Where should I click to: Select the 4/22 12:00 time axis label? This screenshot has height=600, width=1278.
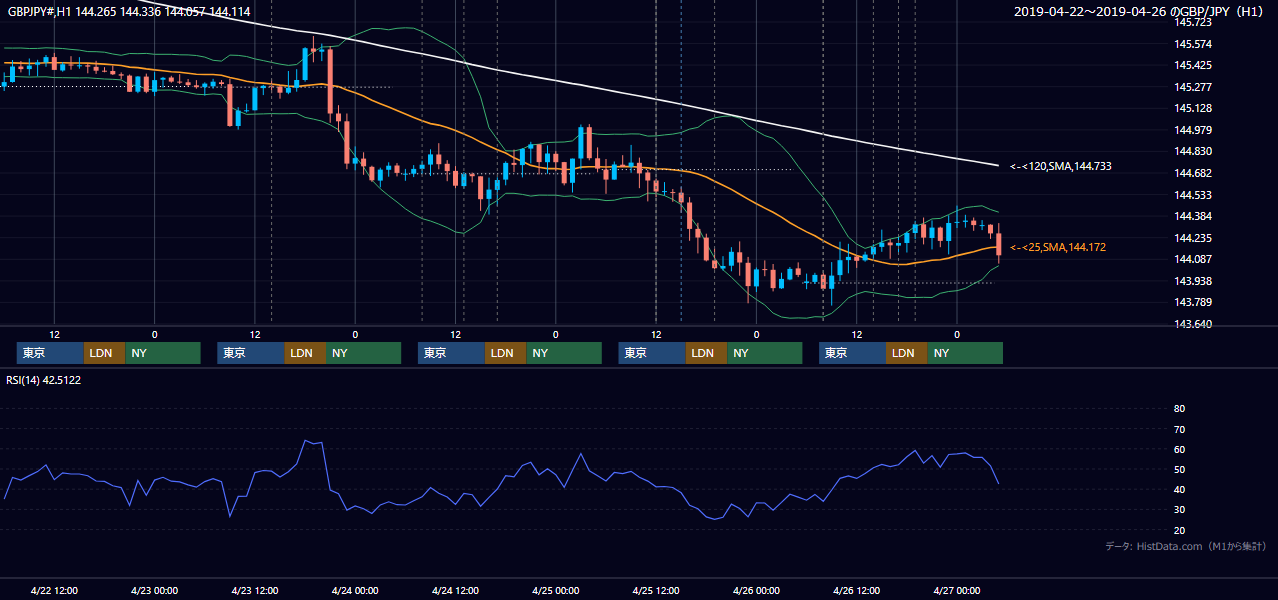click(x=54, y=590)
